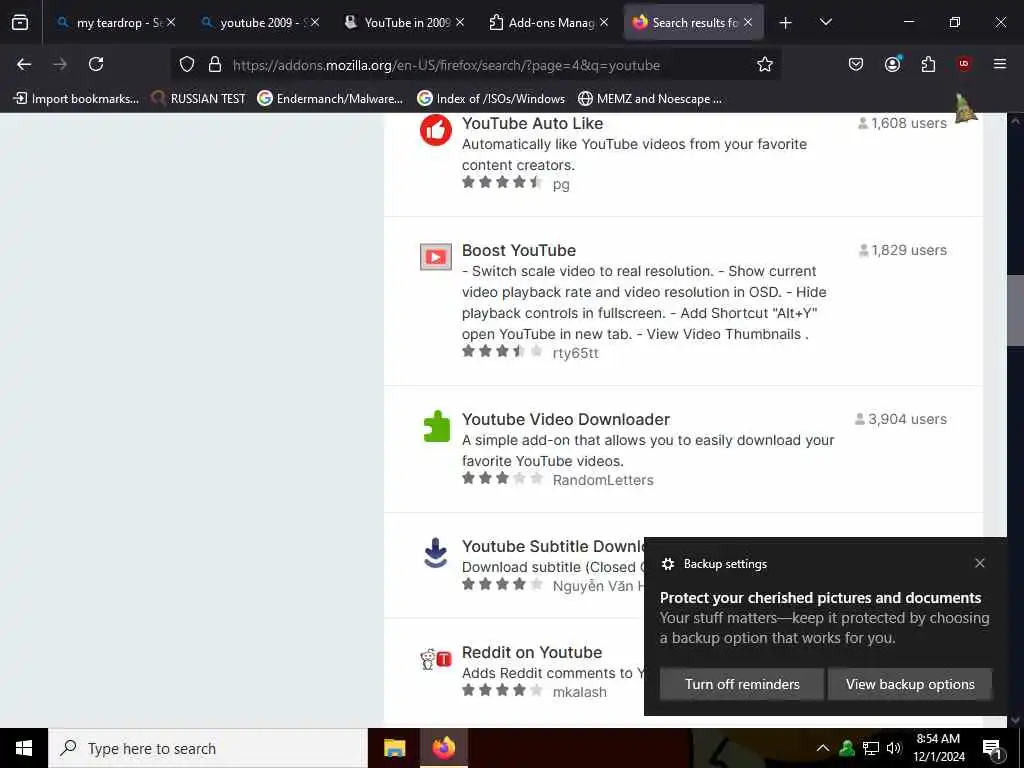This screenshot has height=768, width=1024.
Task: Open Youtube Video Downloader link
Action: (566, 419)
